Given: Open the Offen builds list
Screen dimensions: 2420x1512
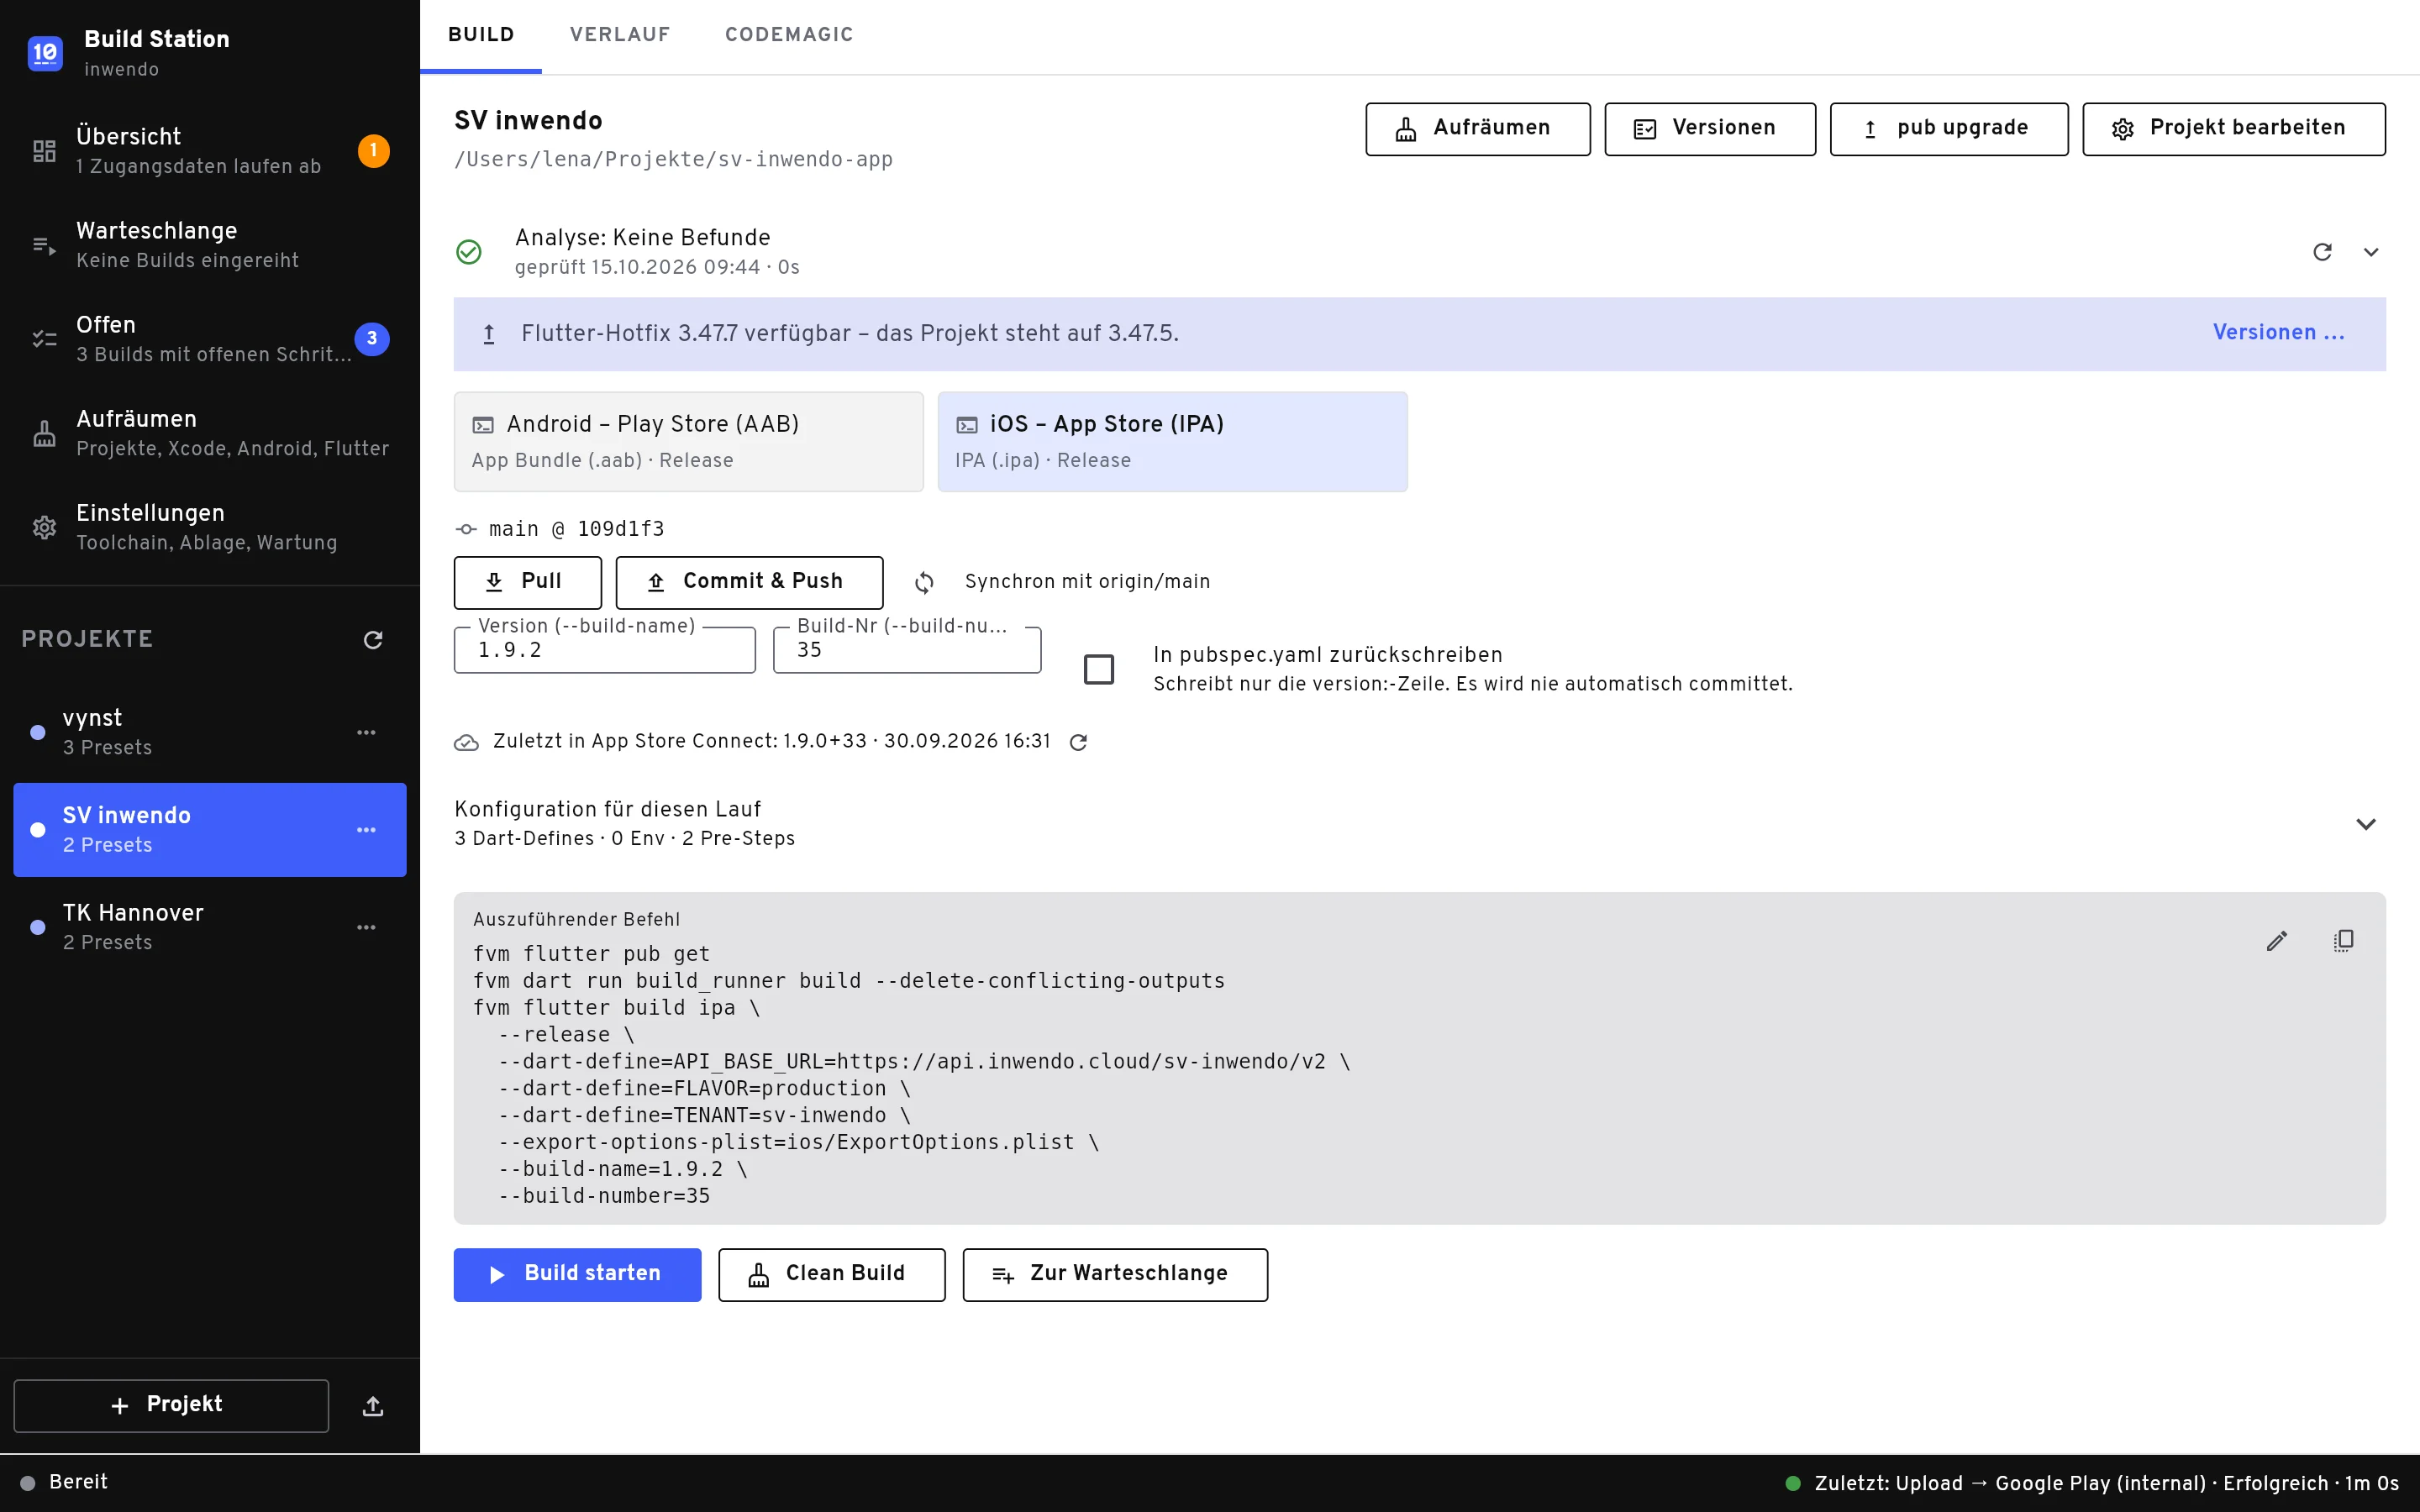Looking at the screenshot, I should pos(210,339).
